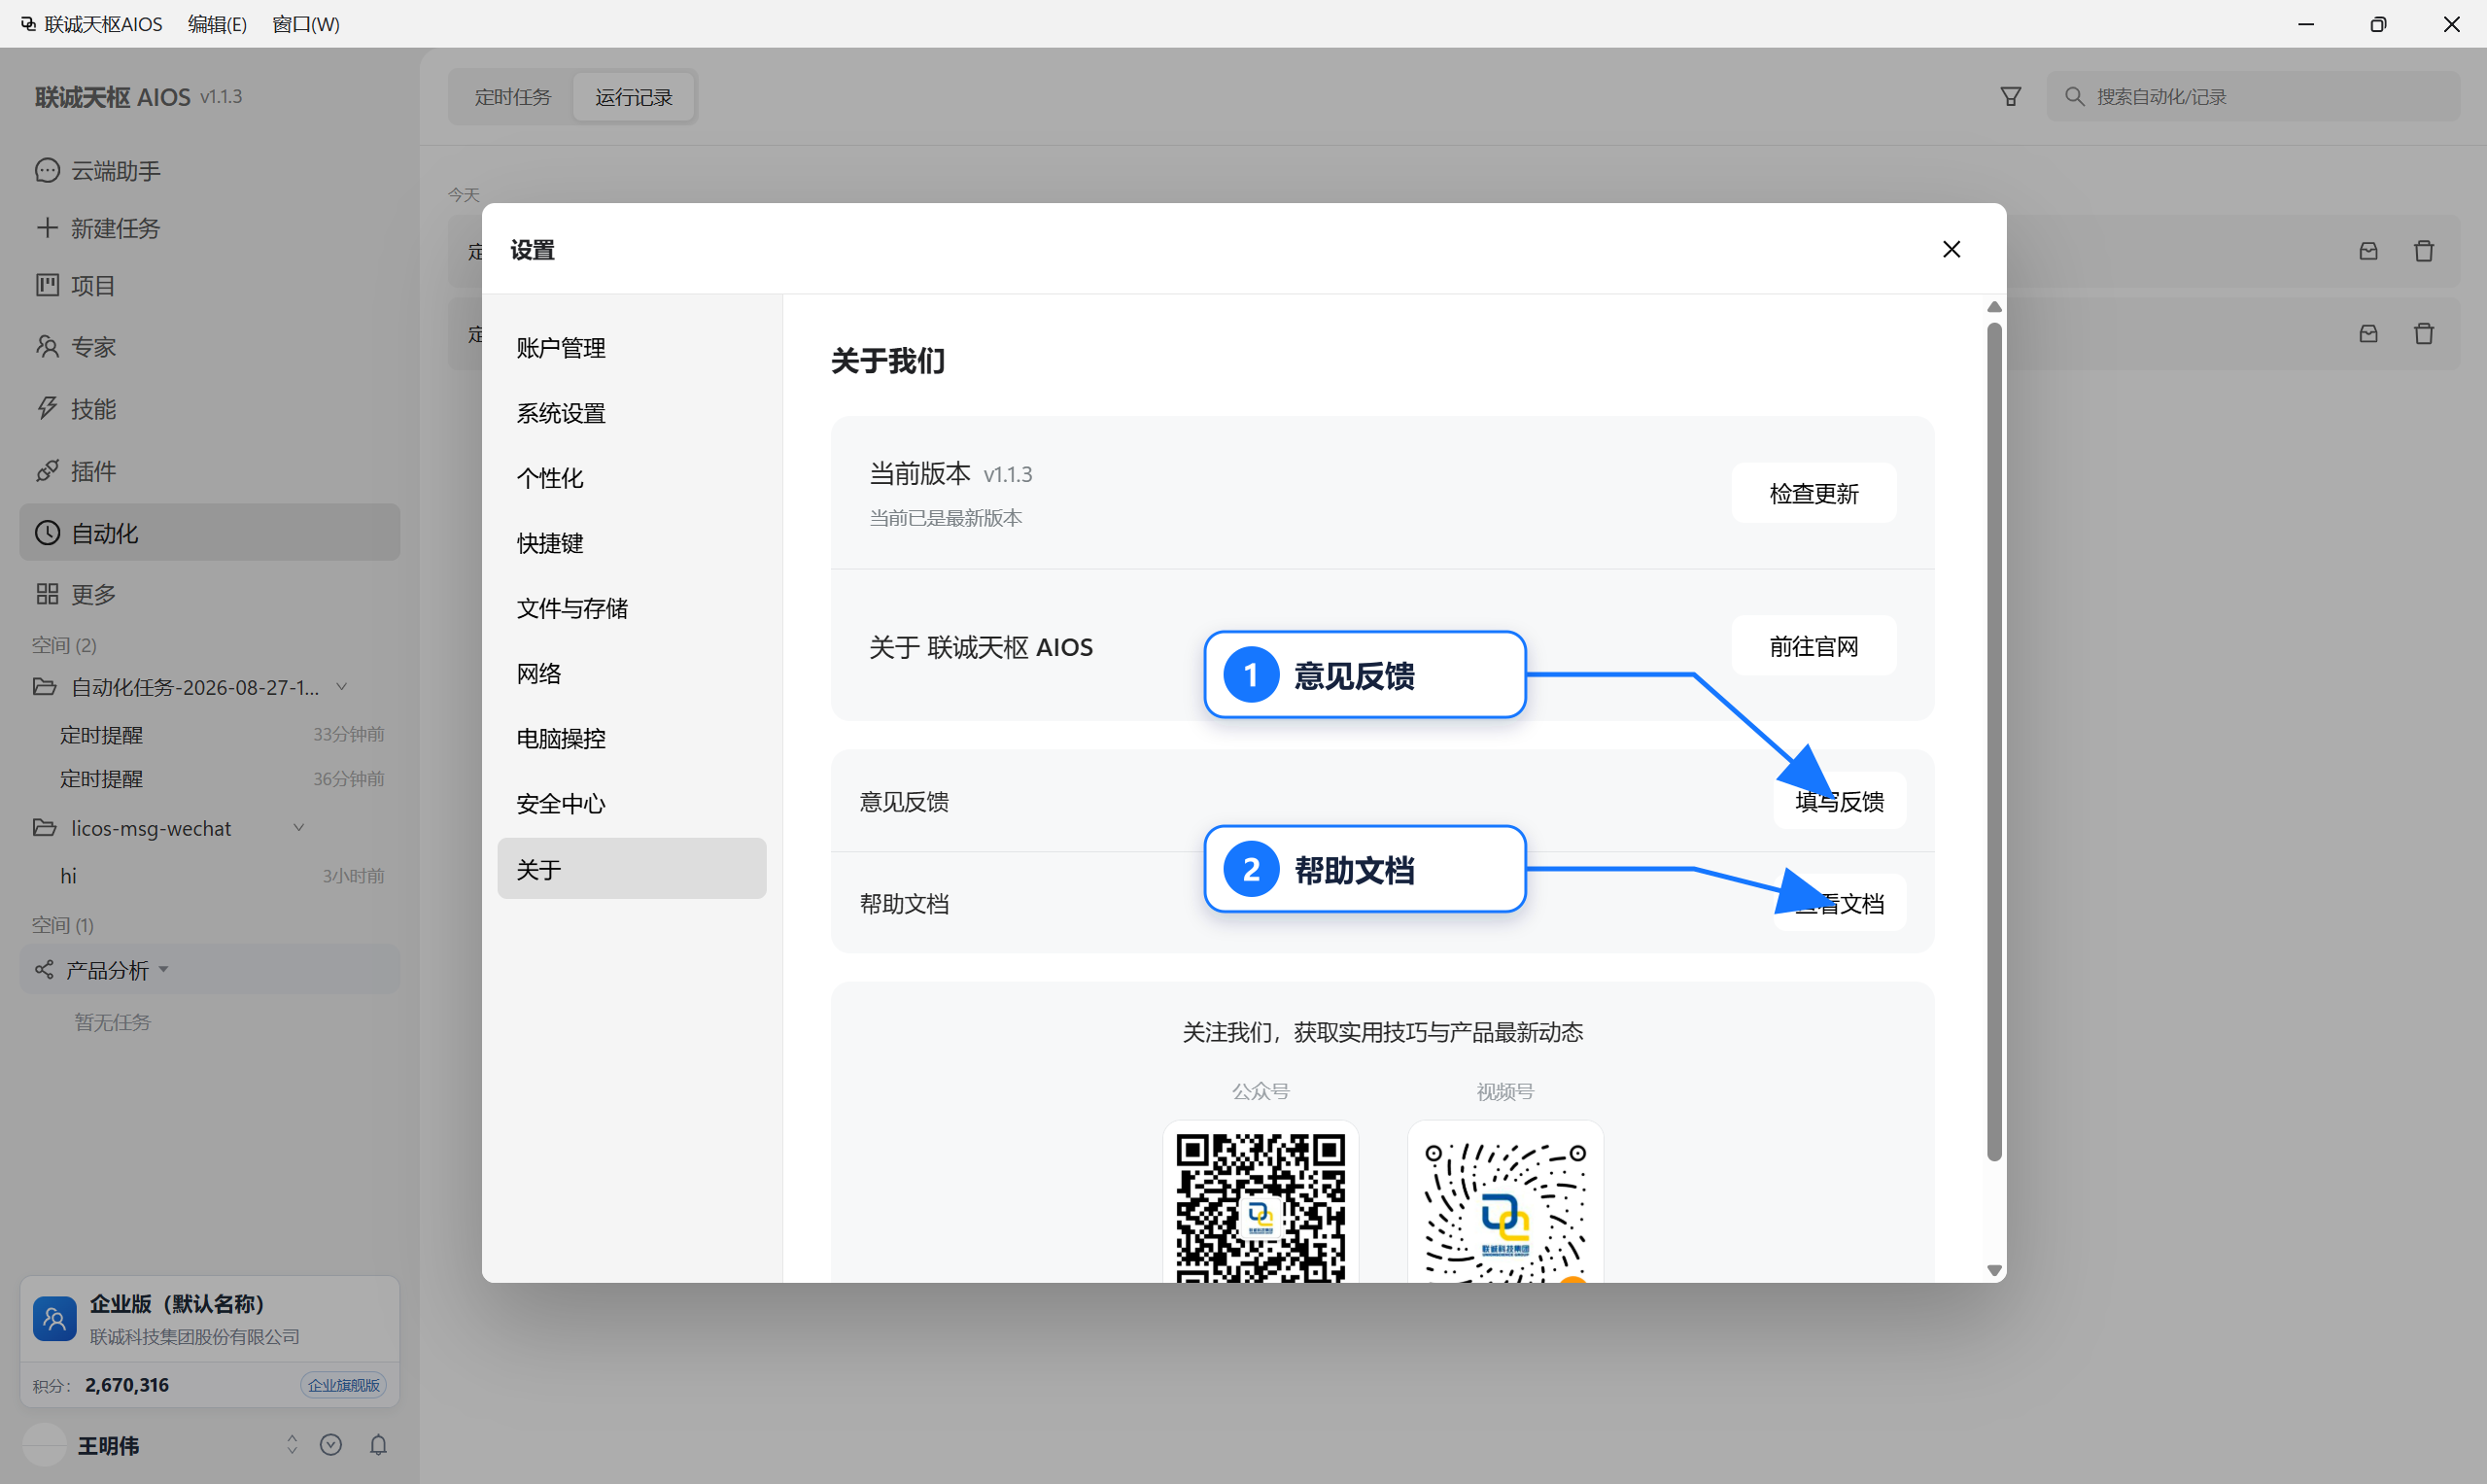Select 账户管理 in settings

(x=631, y=348)
